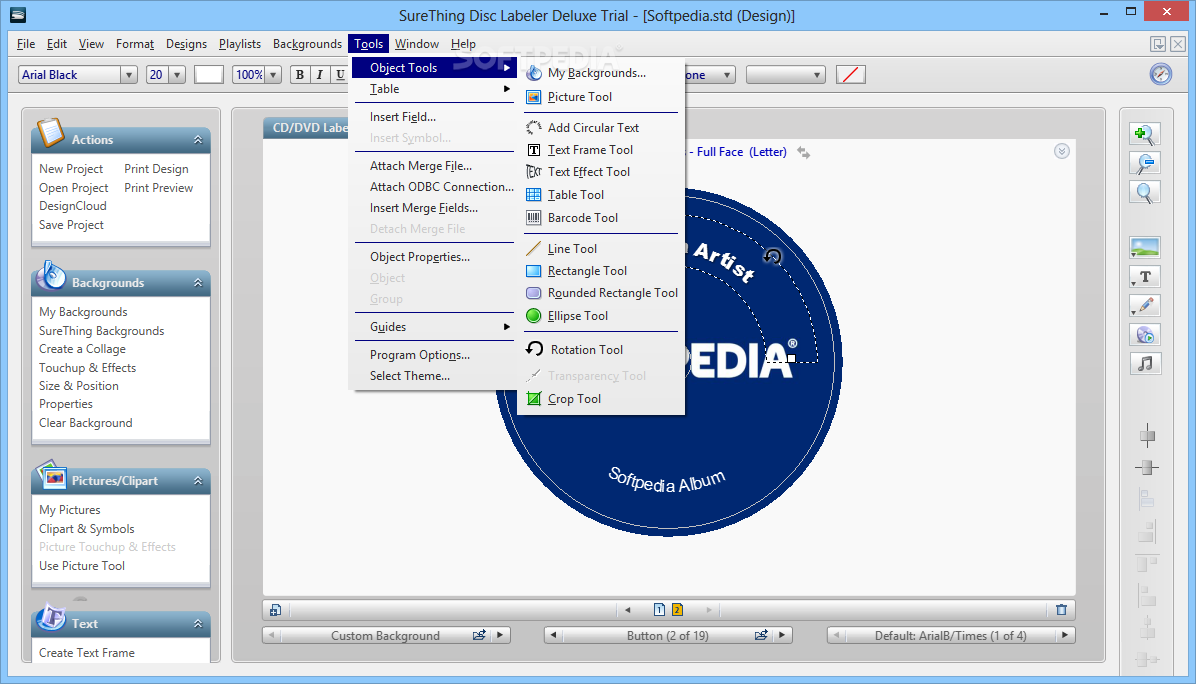This screenshot has width=1196, height=684.
Task: Click Save Project link
Action: pyautogui.click(x=72, y=225)
